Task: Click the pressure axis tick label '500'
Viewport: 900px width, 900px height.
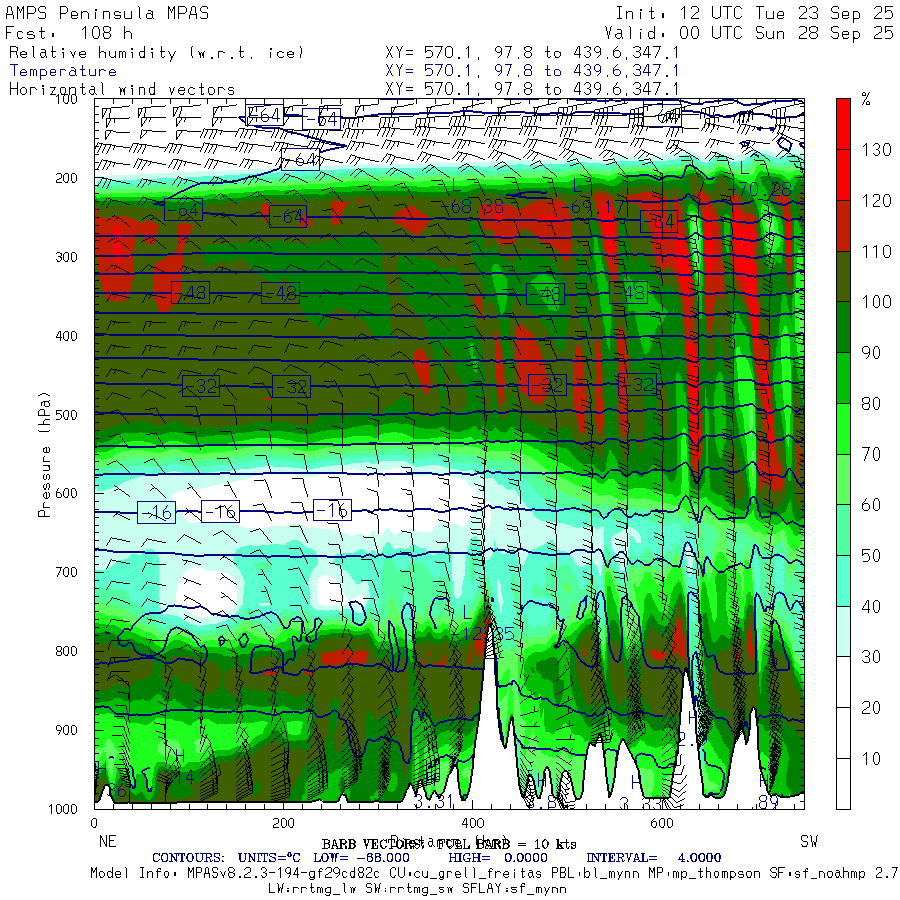Action: (x=66, y=414)
